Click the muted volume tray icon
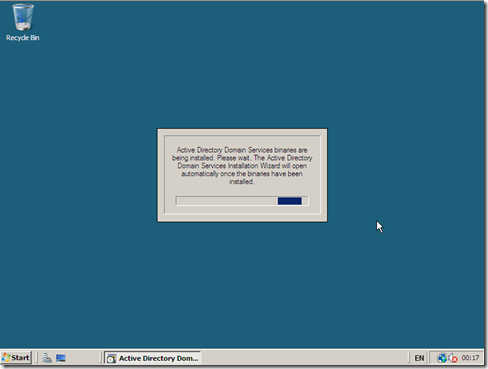 [x=453, y=358]
